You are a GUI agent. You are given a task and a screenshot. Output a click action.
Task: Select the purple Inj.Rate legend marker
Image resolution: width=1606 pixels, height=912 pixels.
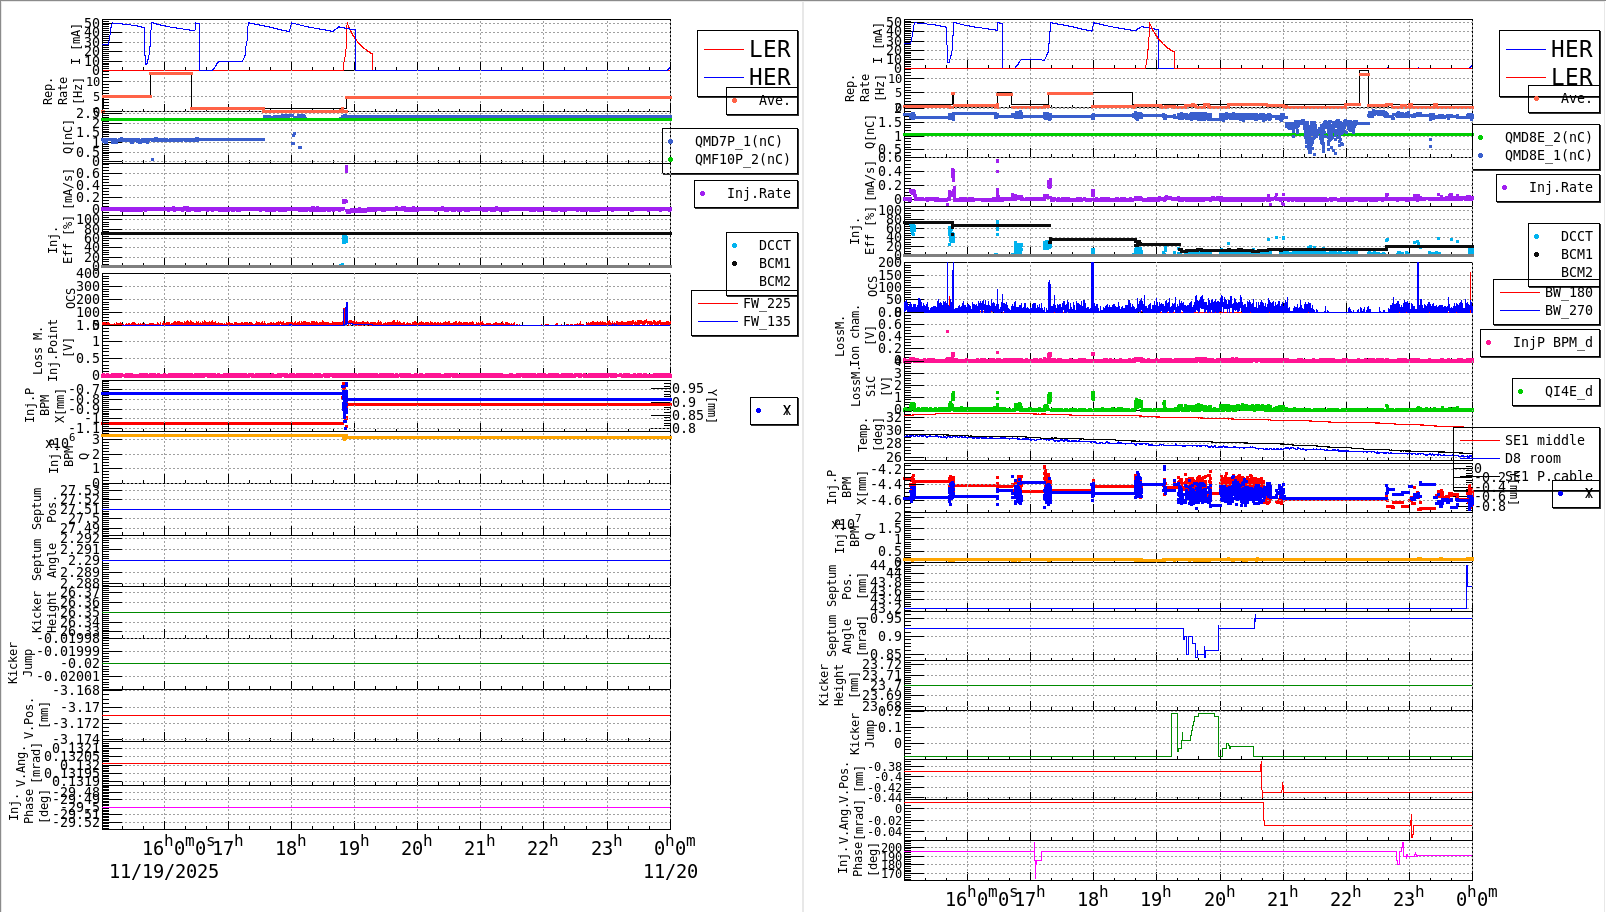[703, 193]
